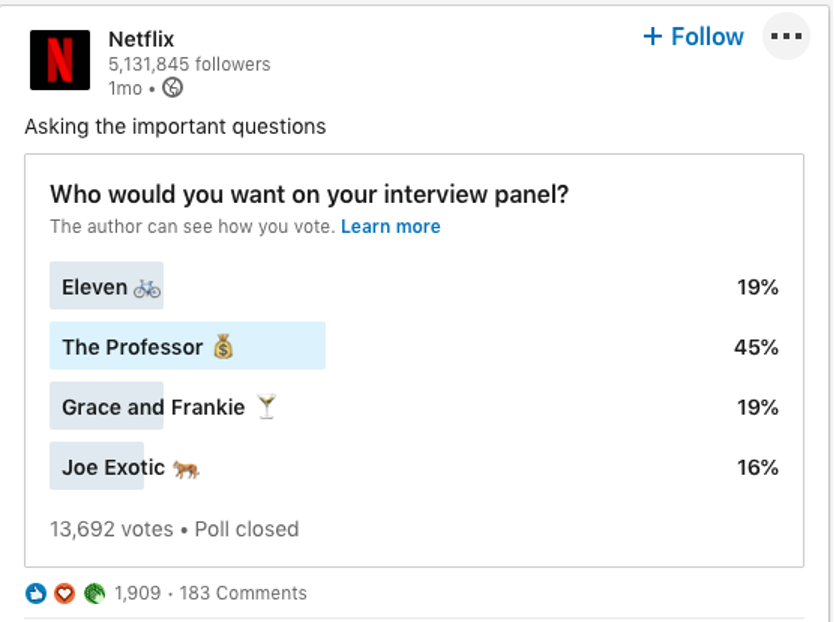Image resolution: width=834 pixels, height=622 pixels.
Task: Select The Professor poll result bar
Action: click(414, 346)
